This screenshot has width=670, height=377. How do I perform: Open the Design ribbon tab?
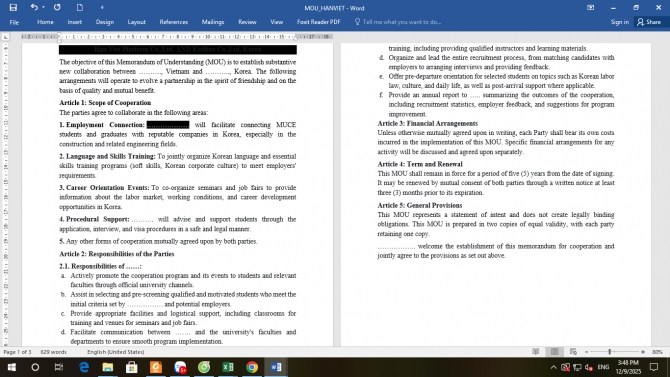click(x=105, y=22)
